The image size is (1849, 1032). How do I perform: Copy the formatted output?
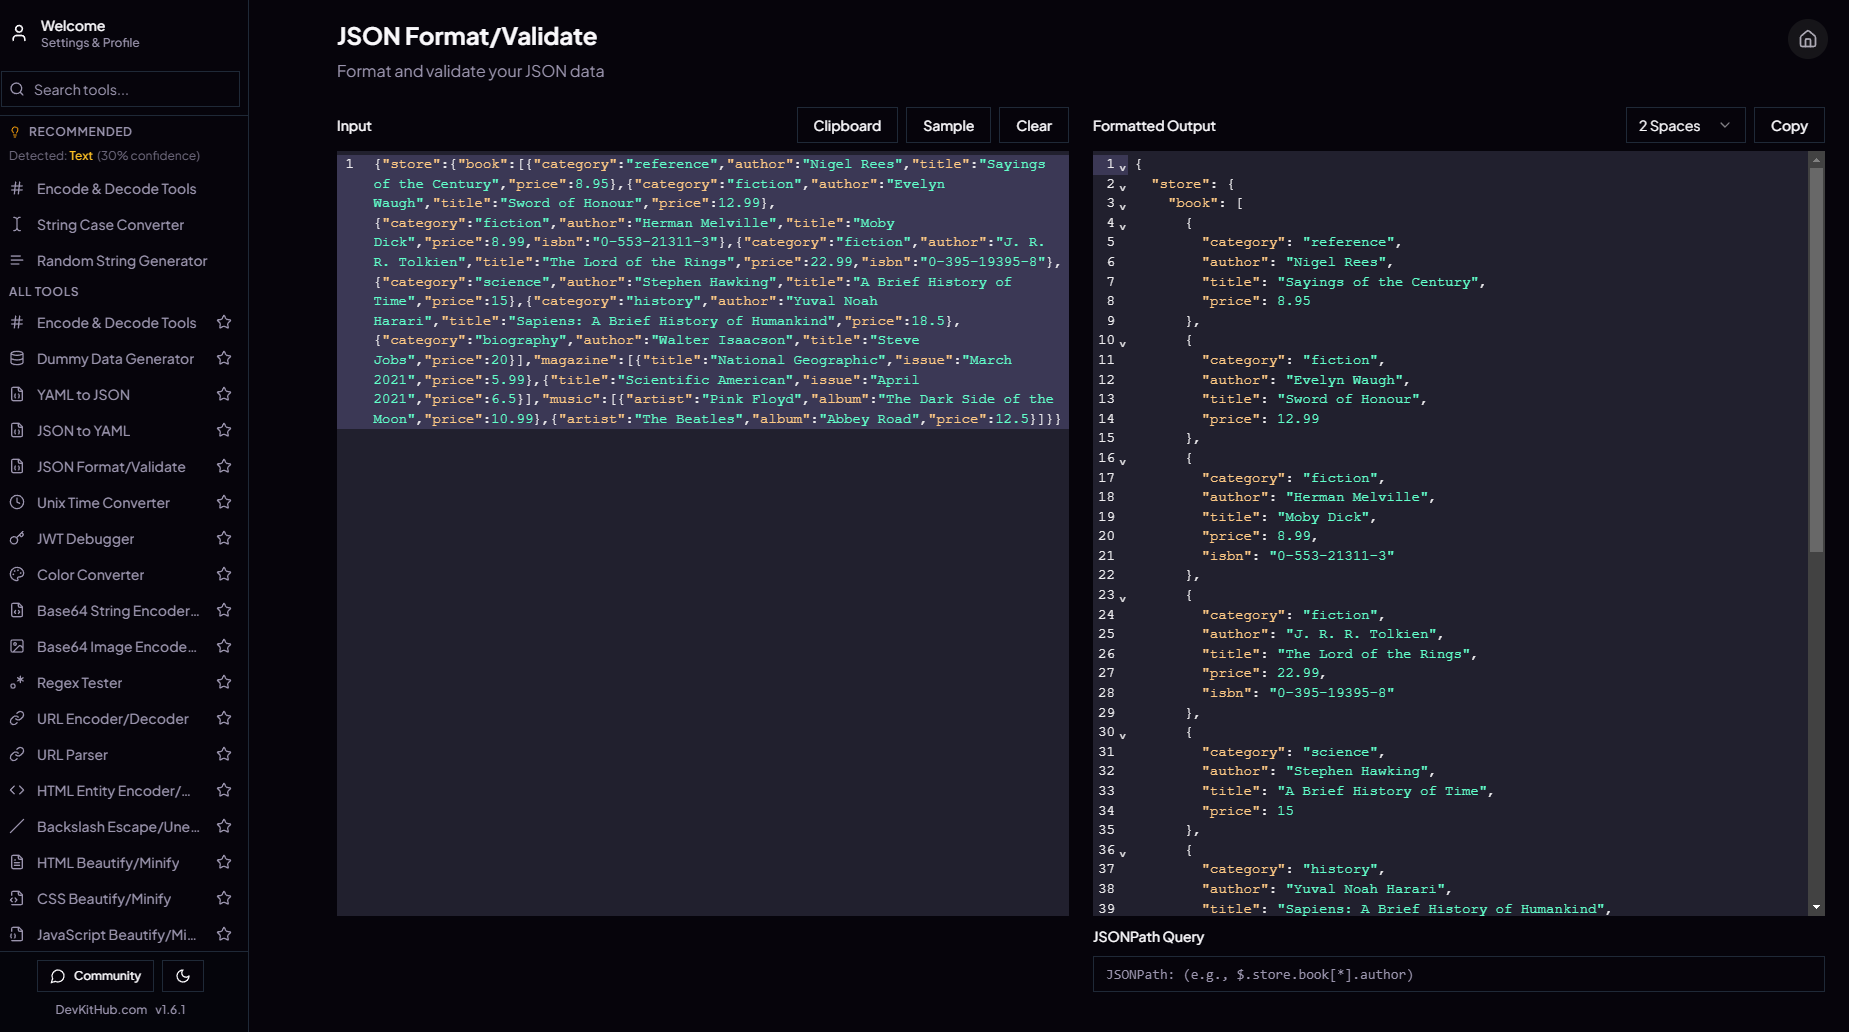coord(1789,125)
